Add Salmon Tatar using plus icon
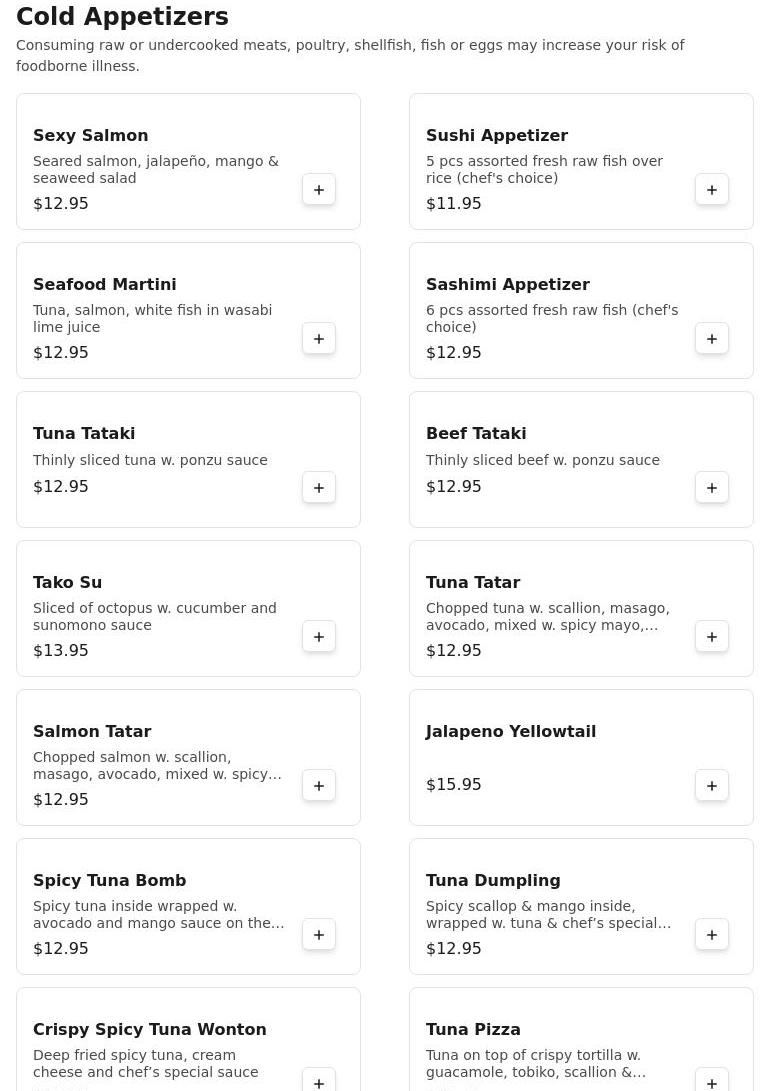 click(x=319, y=786)
